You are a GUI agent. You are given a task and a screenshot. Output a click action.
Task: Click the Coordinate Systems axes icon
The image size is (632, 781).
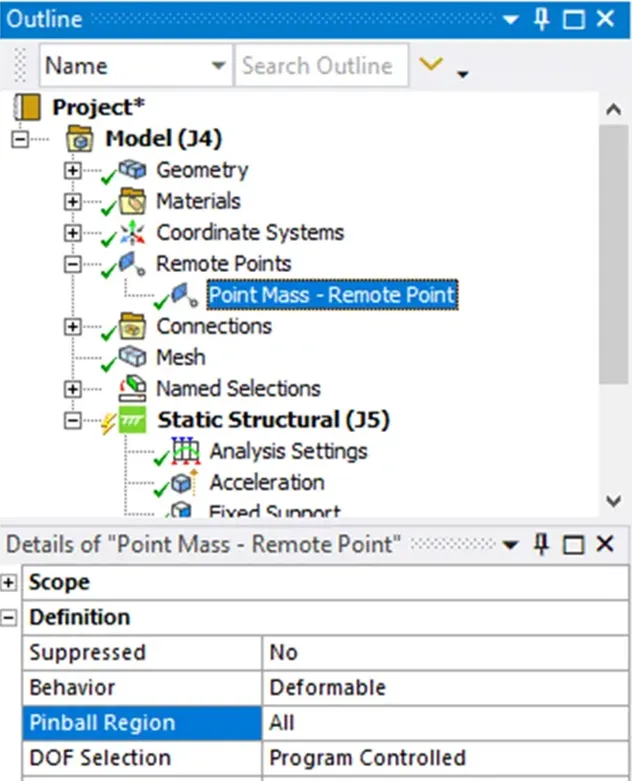tap(132, 233)
